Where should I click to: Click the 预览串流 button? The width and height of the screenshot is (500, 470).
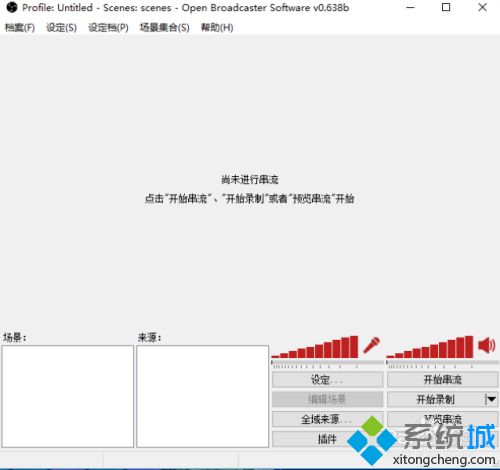443,419
